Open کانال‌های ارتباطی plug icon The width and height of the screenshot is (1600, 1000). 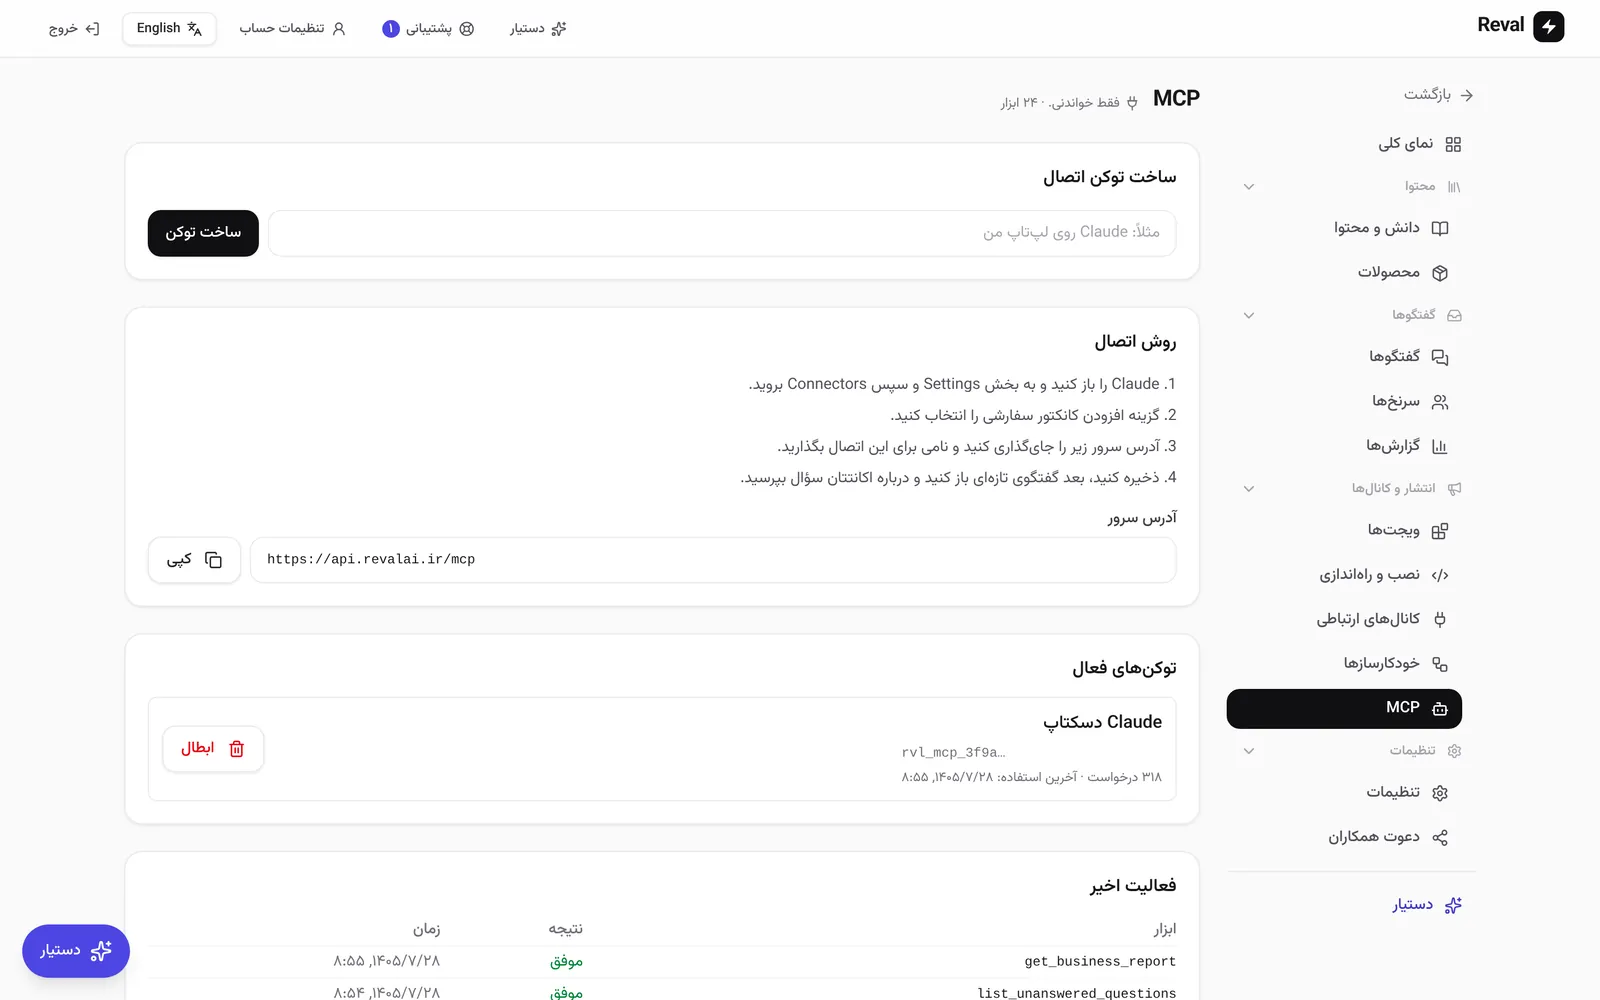coord(1440,619)
